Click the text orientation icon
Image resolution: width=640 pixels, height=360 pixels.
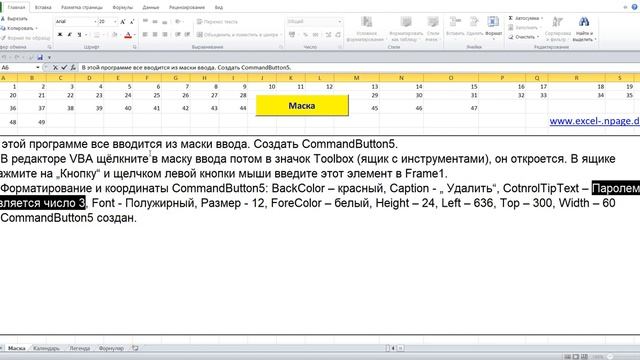[178, 22]
